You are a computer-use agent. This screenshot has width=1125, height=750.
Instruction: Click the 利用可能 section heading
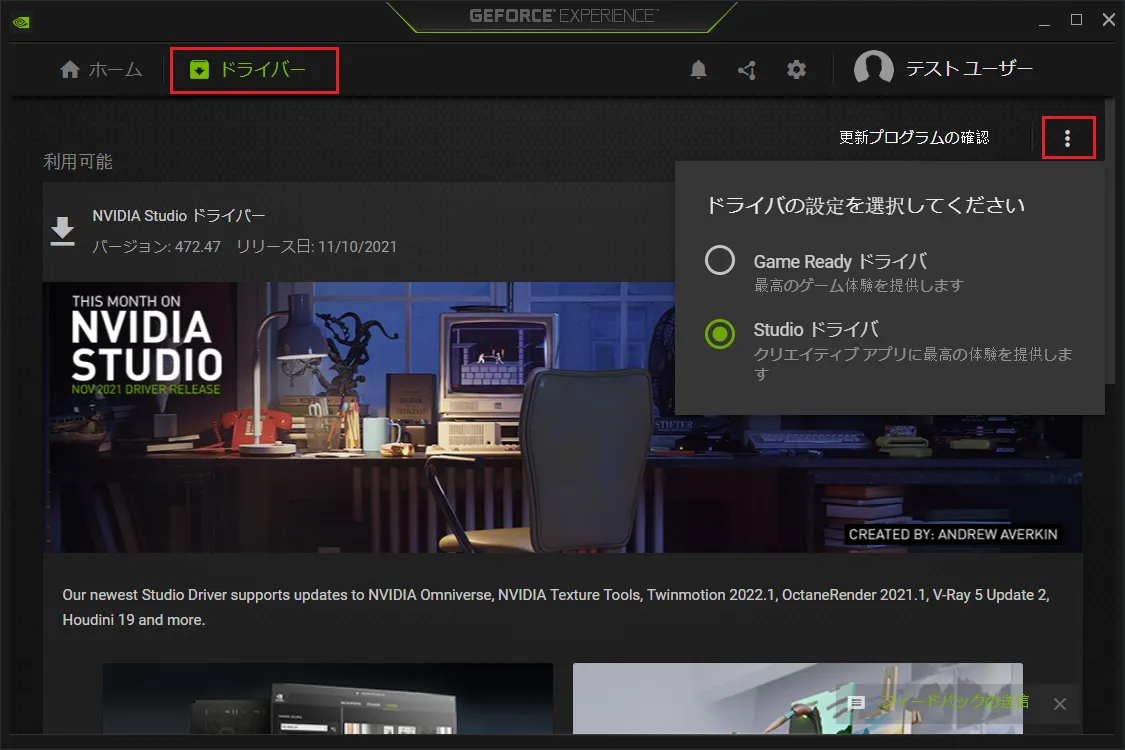click(77, 161)
